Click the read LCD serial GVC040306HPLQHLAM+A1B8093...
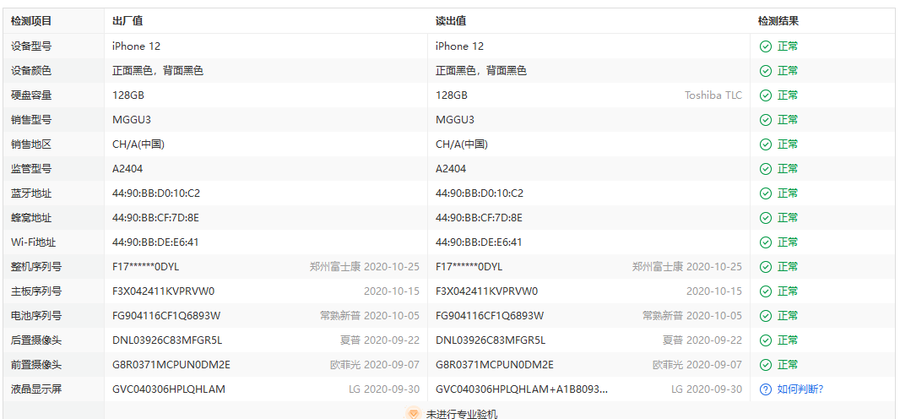This screenshot has height=419, width=900. (522, 389)
